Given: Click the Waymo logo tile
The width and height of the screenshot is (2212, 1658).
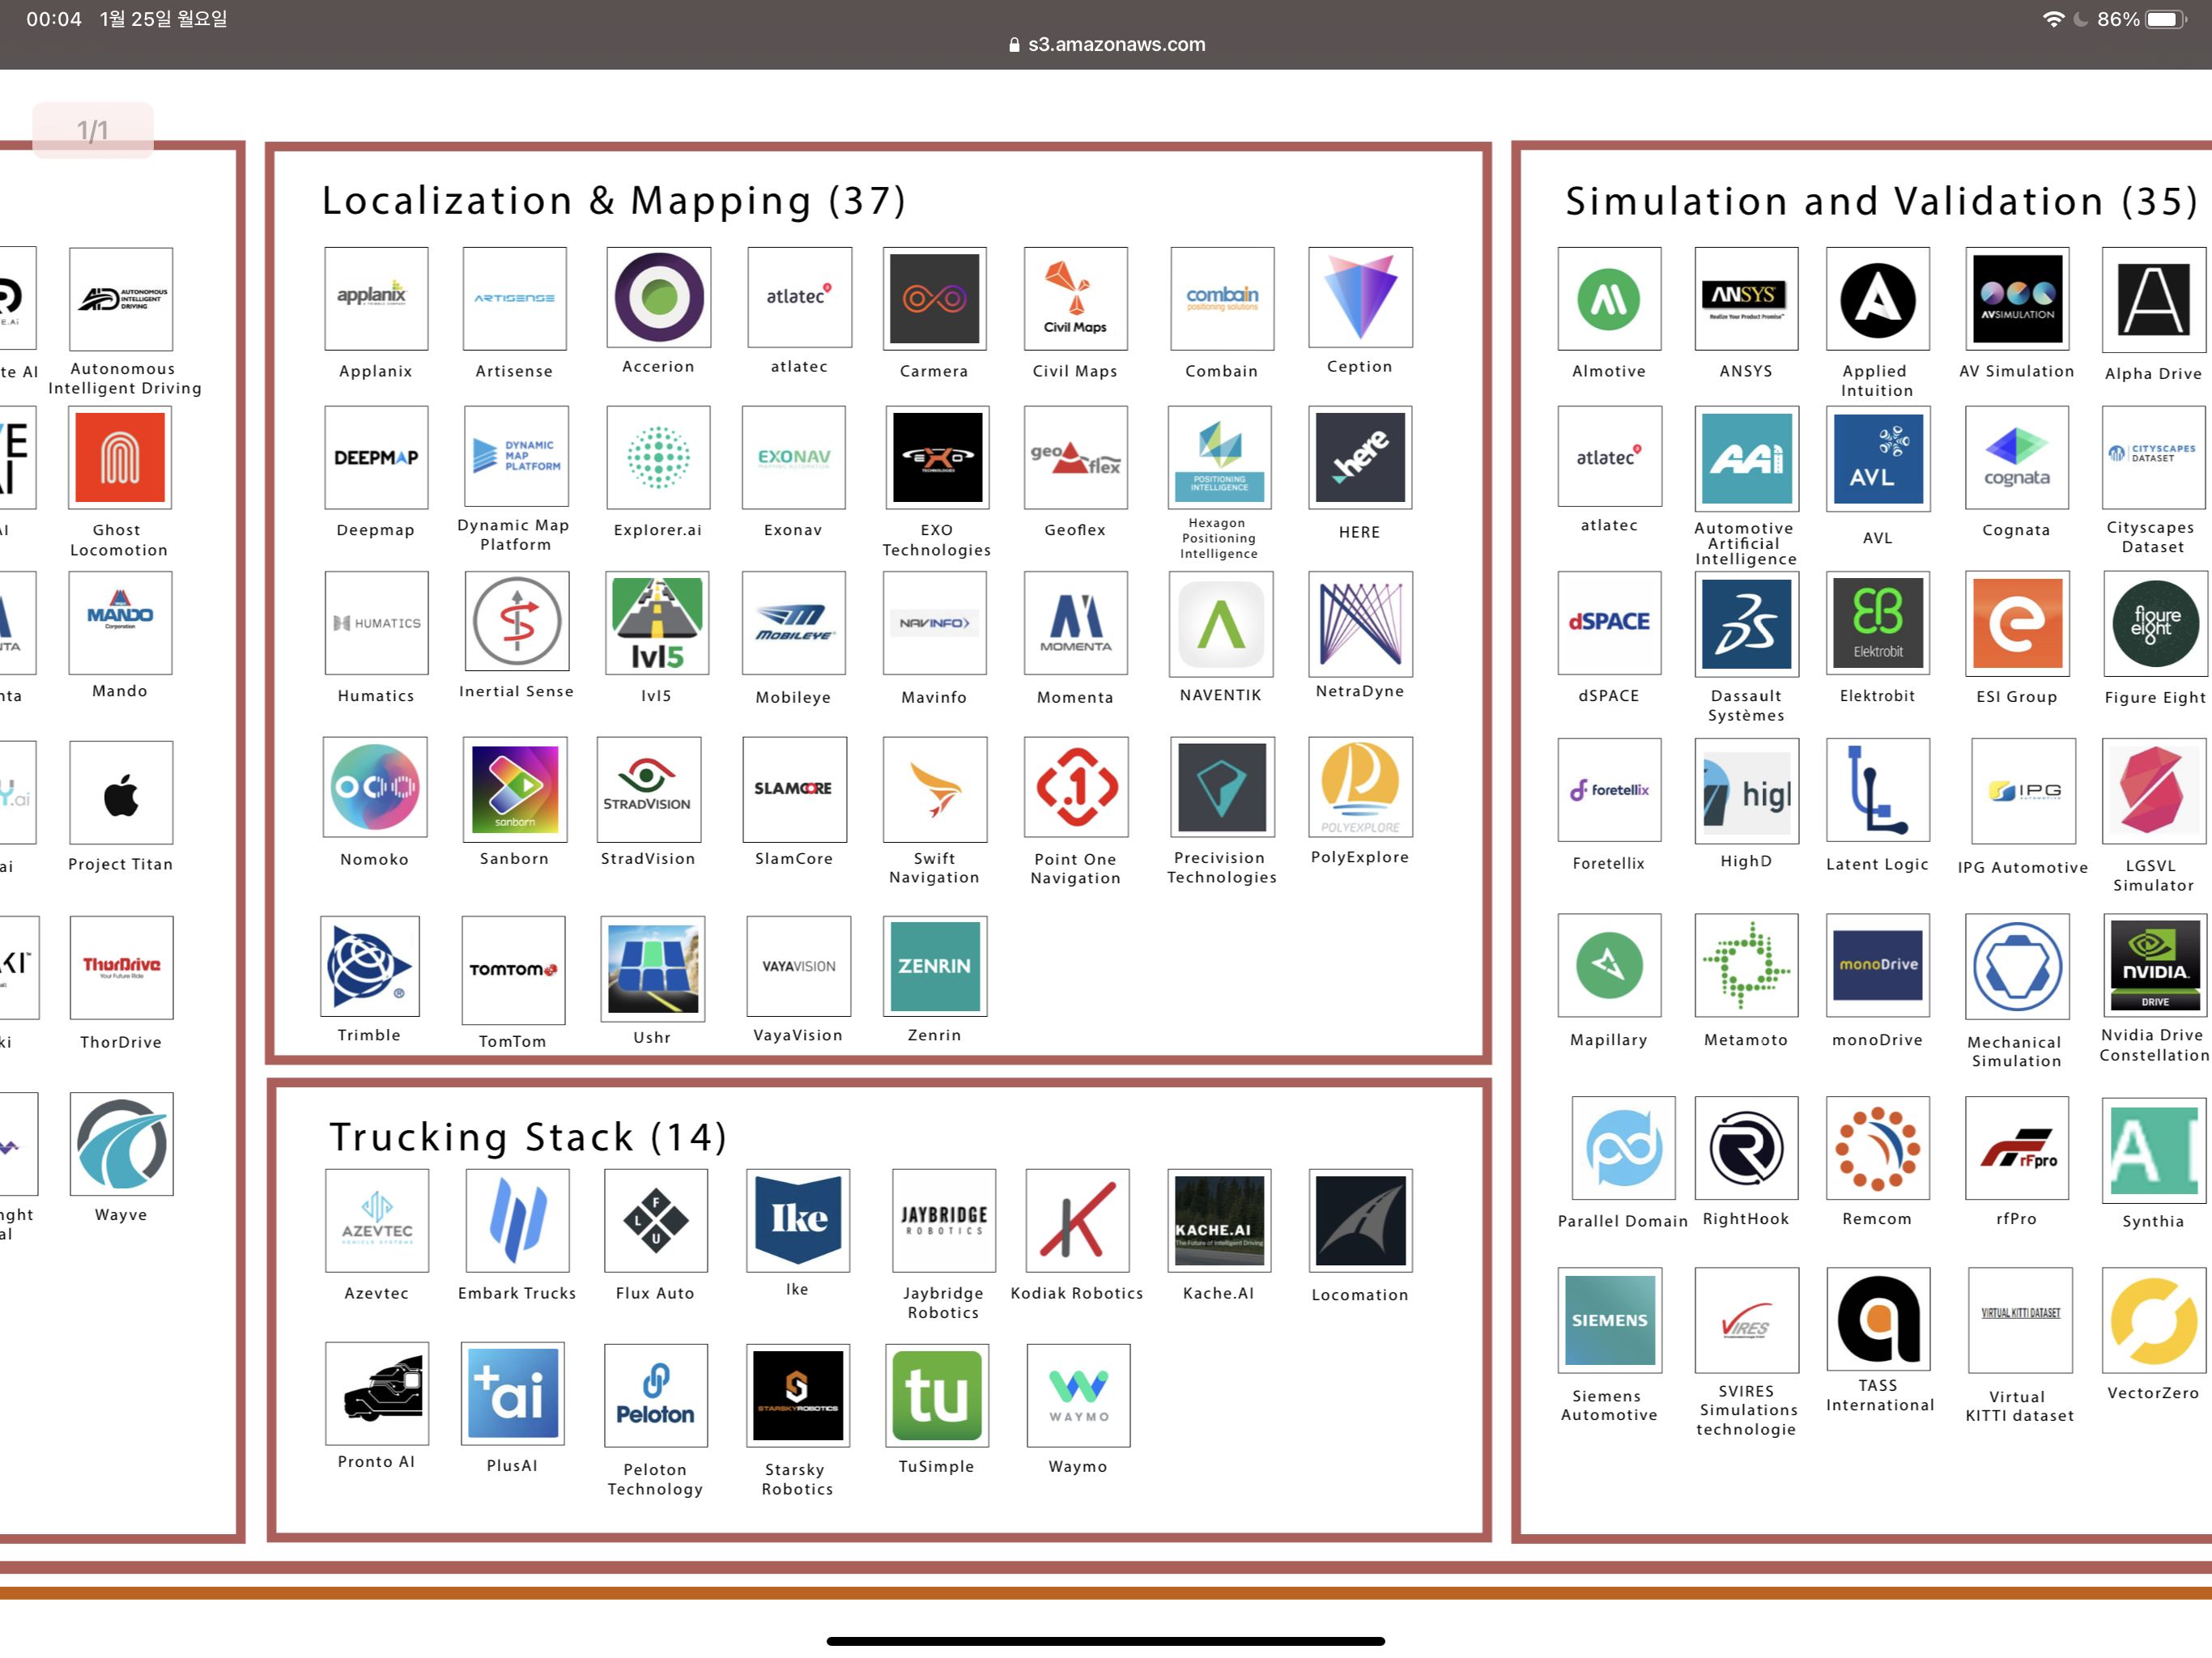Looking at the screenshot, I should pos(1078,1395).
